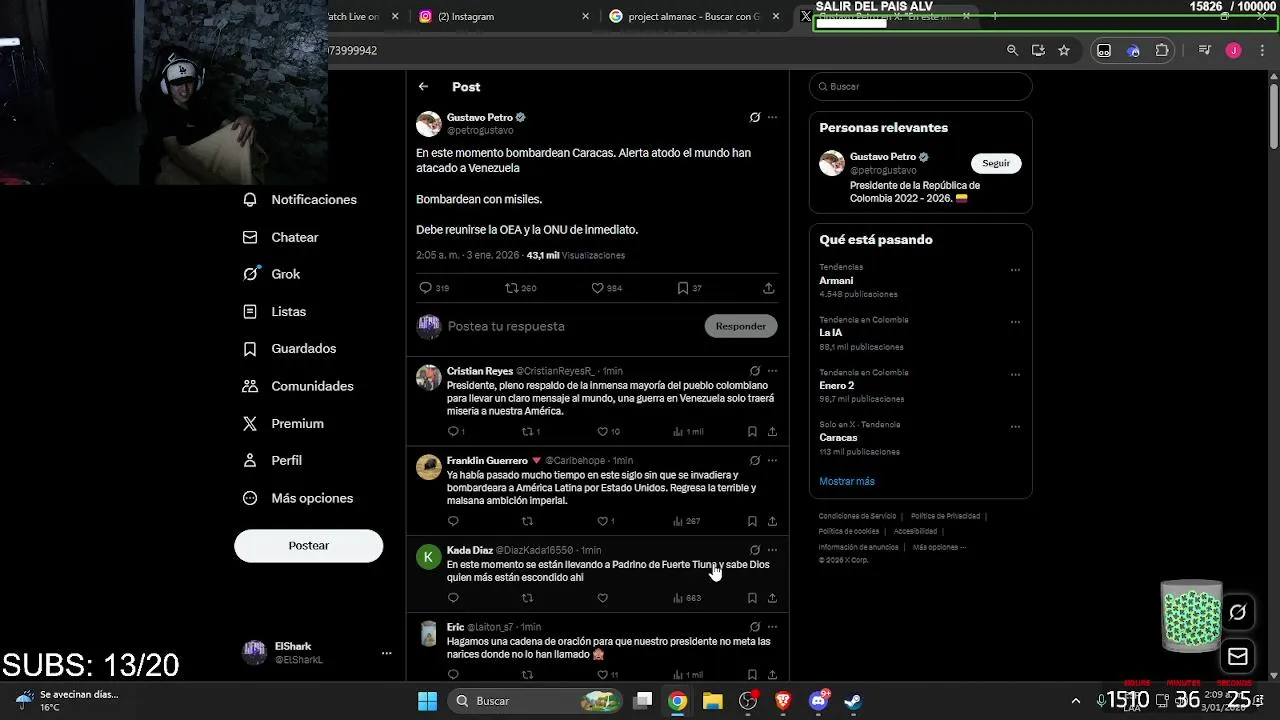Open File Explorer from the taskbar
The image size is (1280, 720).
click(x=712, y=701)
